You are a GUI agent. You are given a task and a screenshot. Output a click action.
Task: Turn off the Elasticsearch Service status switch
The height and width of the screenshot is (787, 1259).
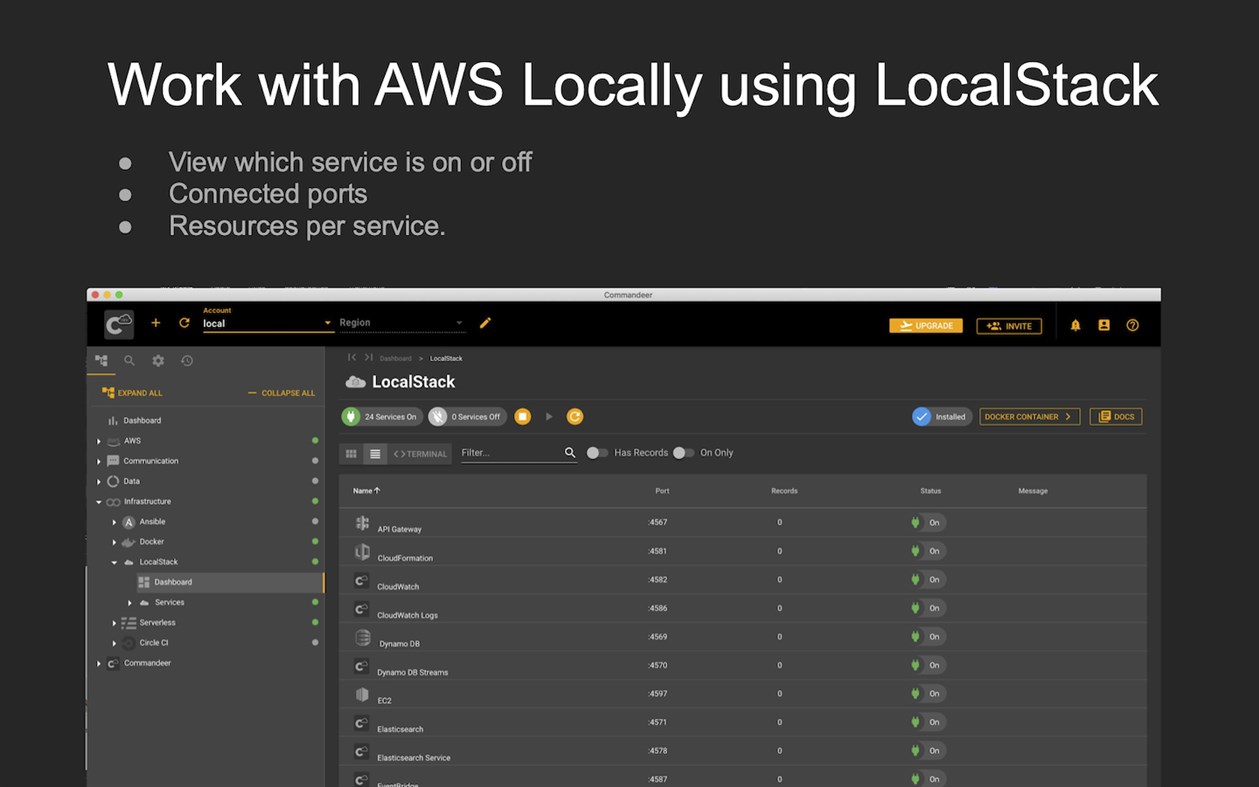click(x=928, y=750)
